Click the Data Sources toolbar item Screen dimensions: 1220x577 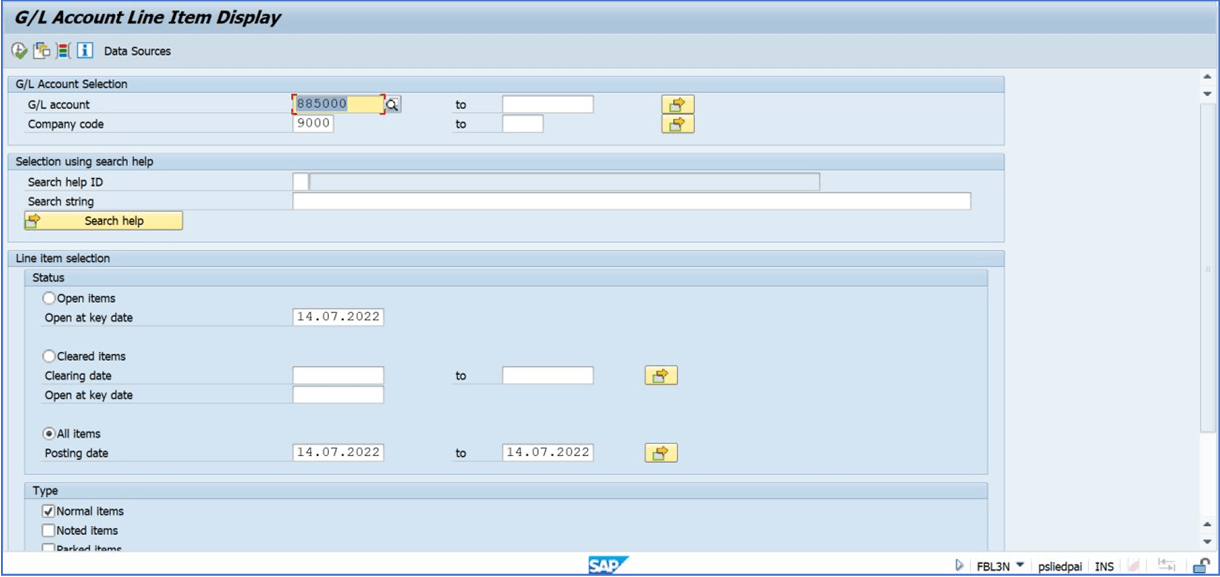[137, 51]
